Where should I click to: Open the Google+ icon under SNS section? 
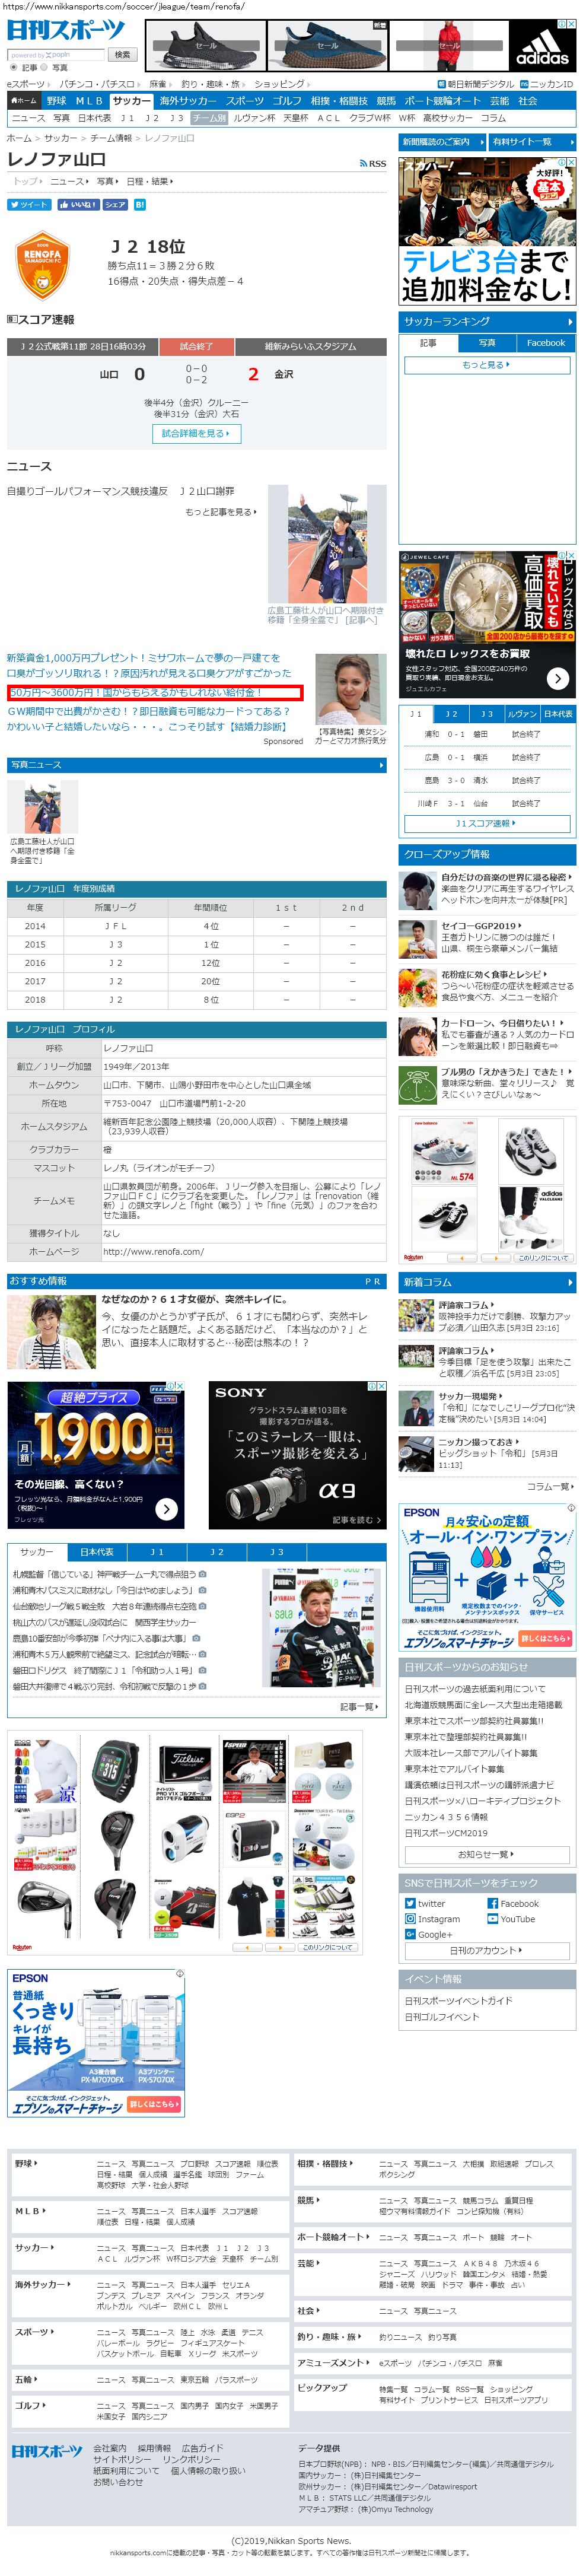[x=410, y=1933]
